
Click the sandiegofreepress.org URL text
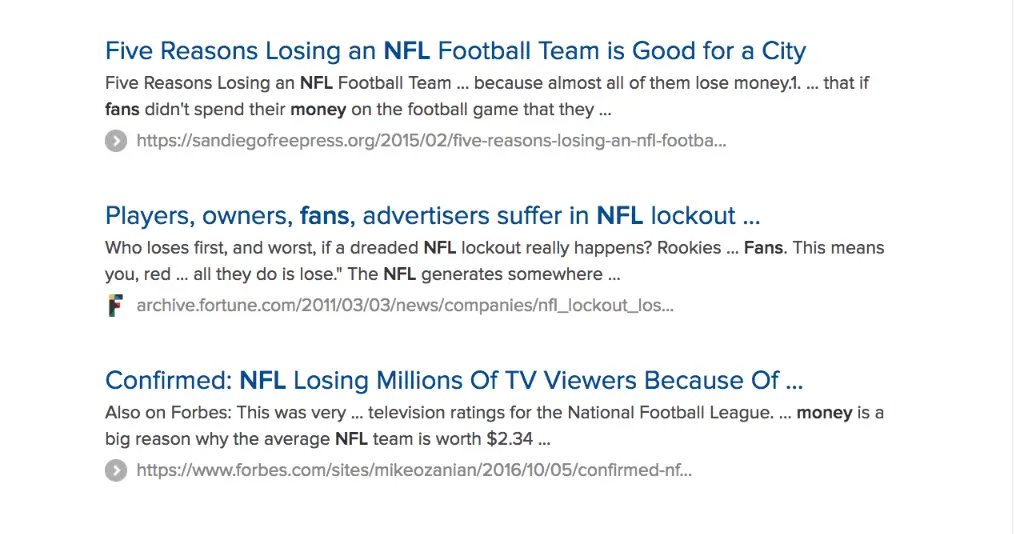point(431,141)
